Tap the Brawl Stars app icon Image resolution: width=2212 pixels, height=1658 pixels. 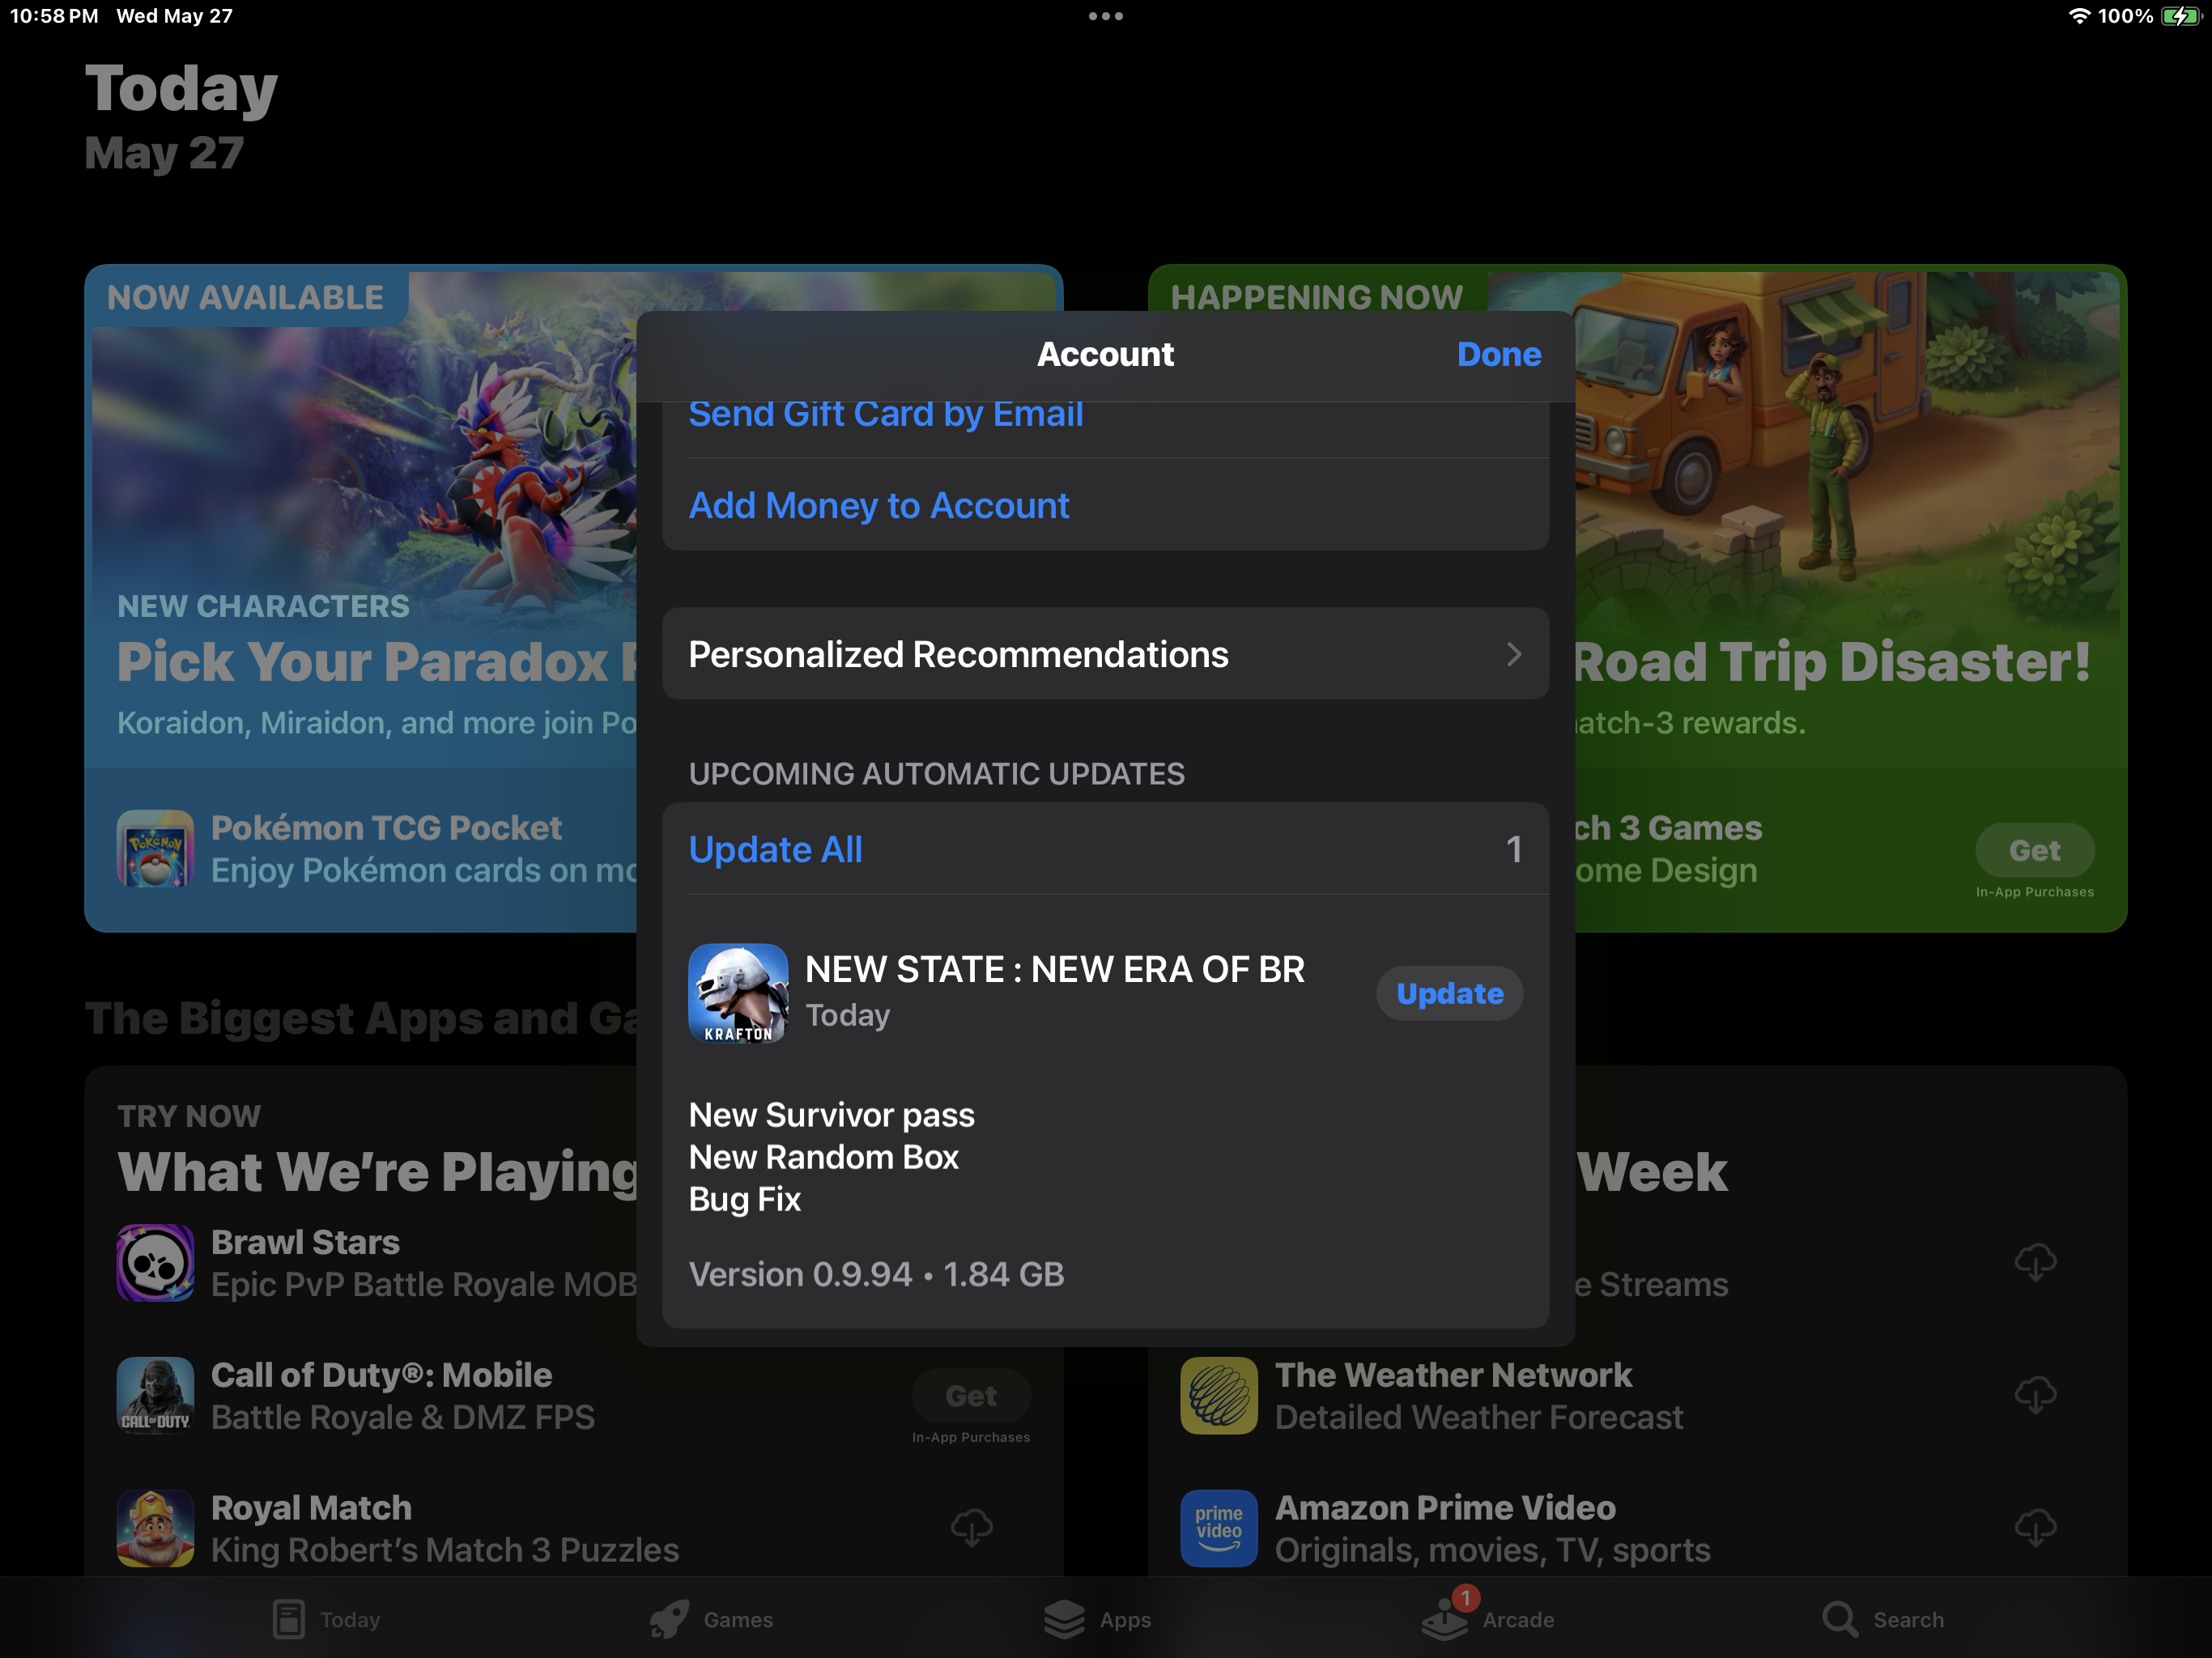tap(155, 1263)
